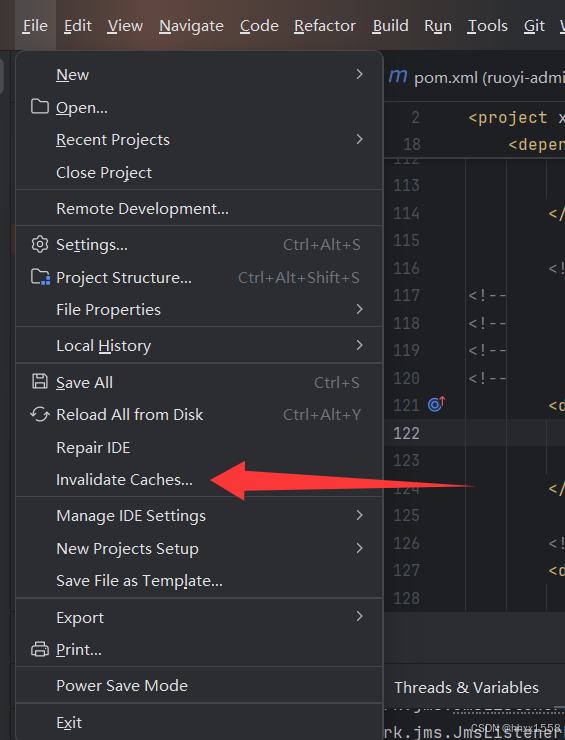The height and width of the screenshot is (740, 565).
Task: Toggle Power Save Mode
Action: [199, 685]
